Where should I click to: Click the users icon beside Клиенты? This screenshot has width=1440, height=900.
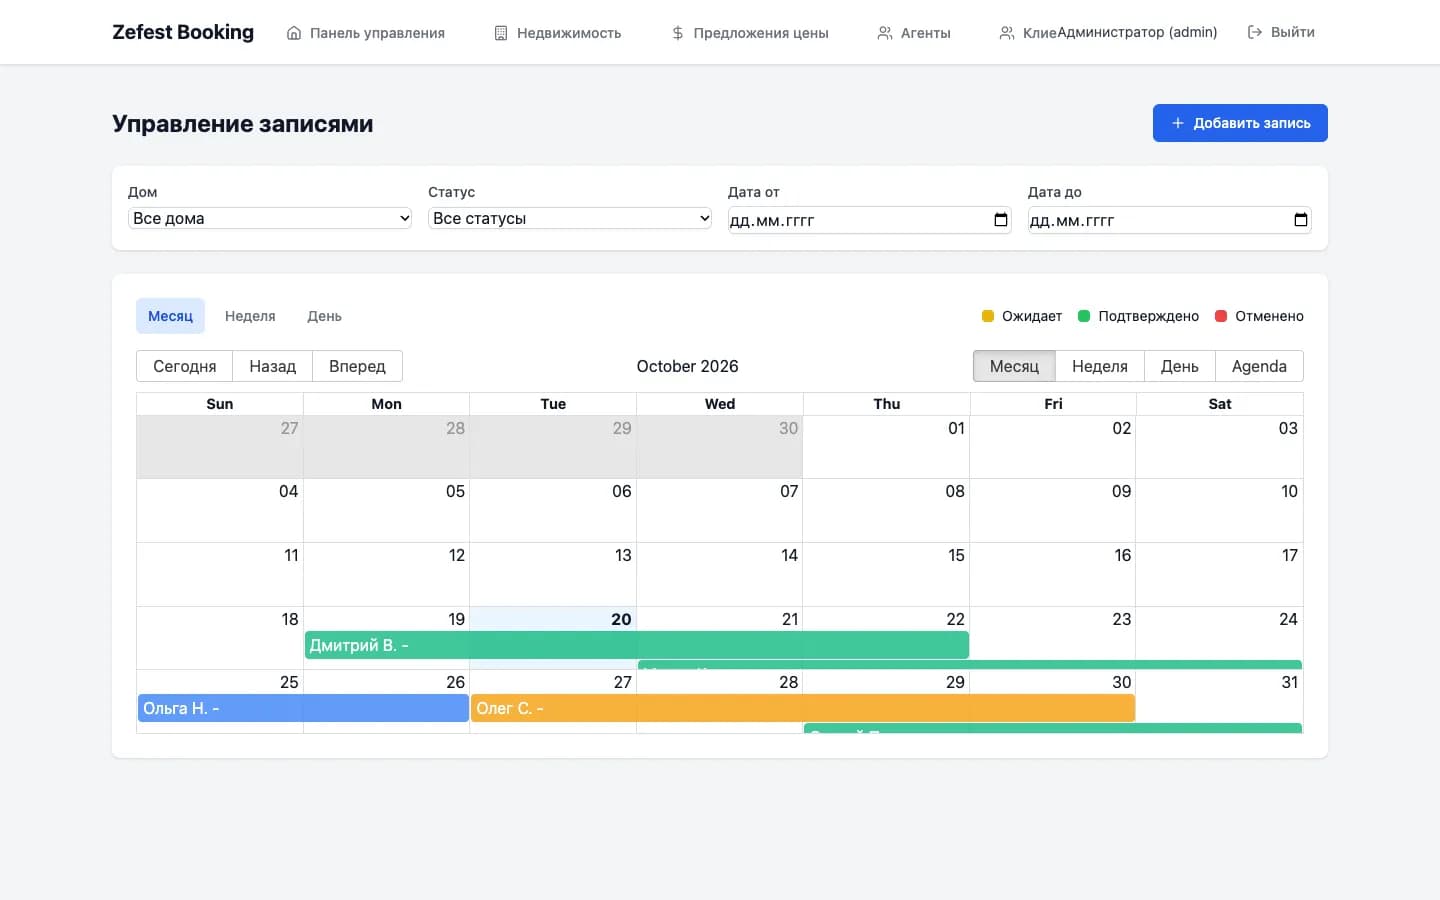click(x=1007, y=33)
